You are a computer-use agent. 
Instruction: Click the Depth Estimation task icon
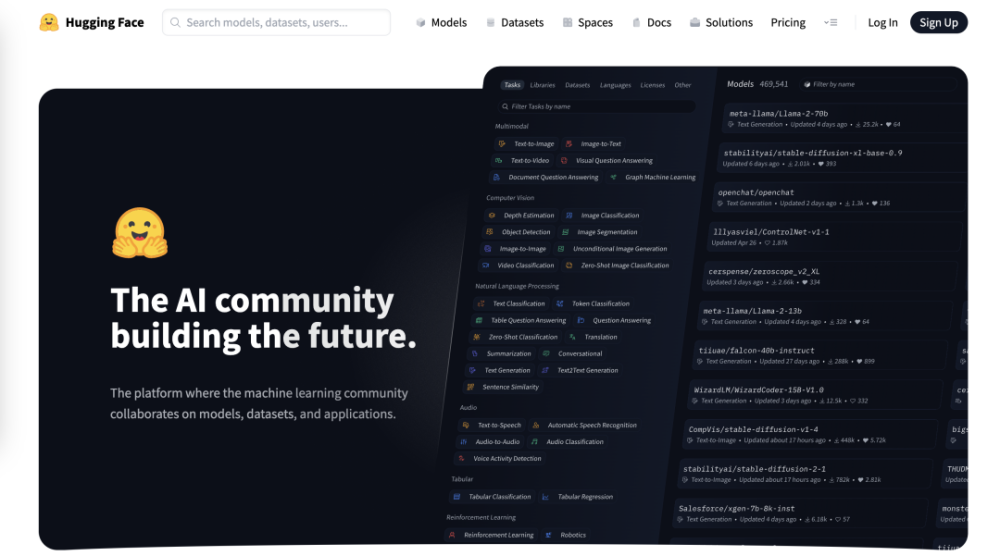coord(492,216)
